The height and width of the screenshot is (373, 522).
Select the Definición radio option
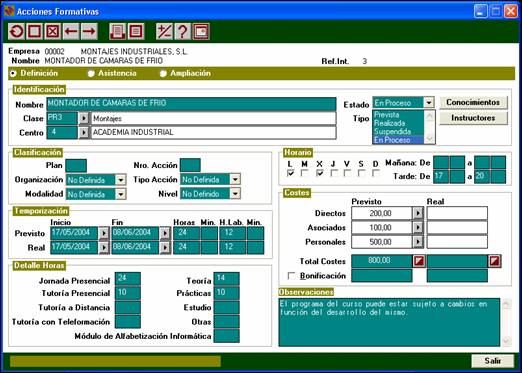coord(13,73)
